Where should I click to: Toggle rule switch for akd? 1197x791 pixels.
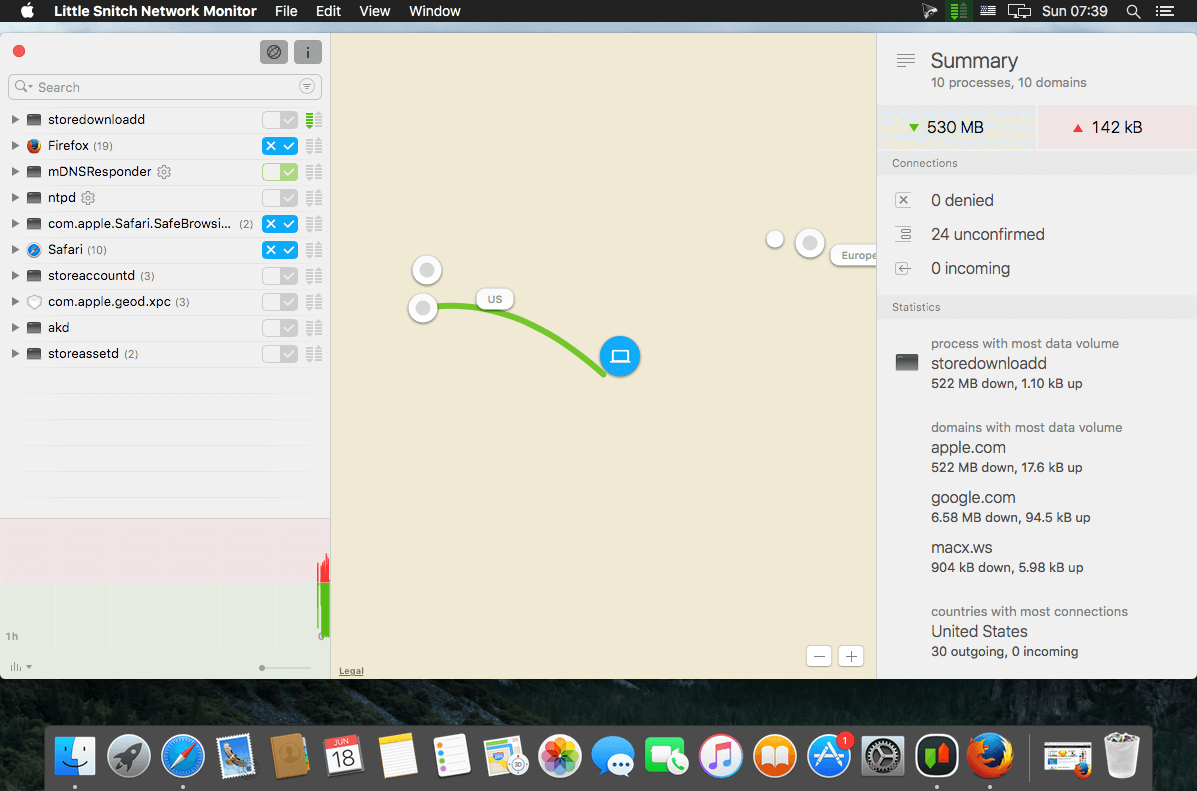coord(279,328)
